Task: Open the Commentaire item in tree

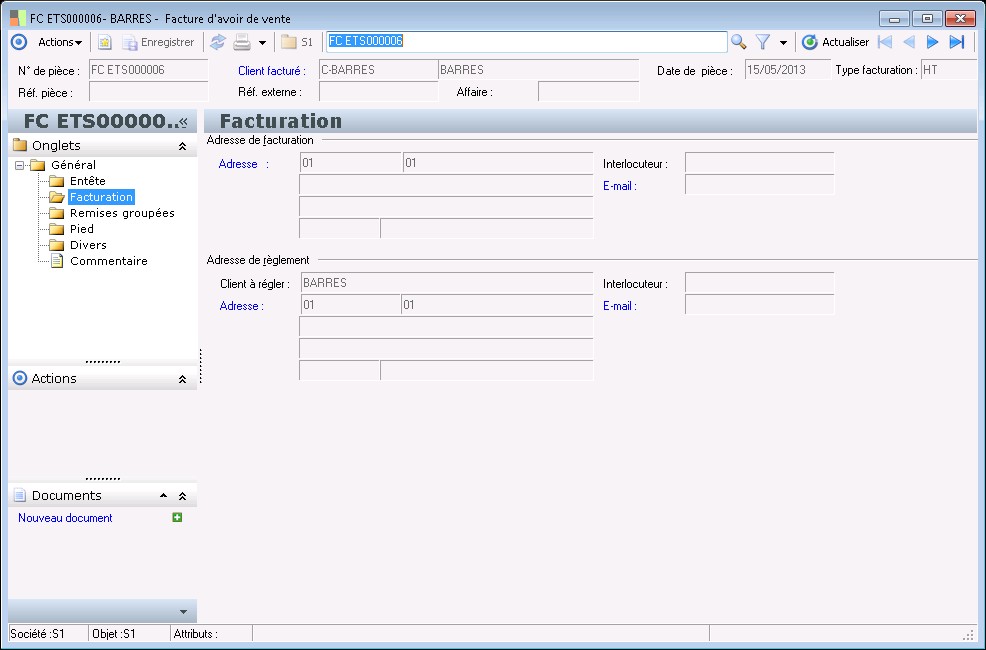Action: [x=109, y=261]
